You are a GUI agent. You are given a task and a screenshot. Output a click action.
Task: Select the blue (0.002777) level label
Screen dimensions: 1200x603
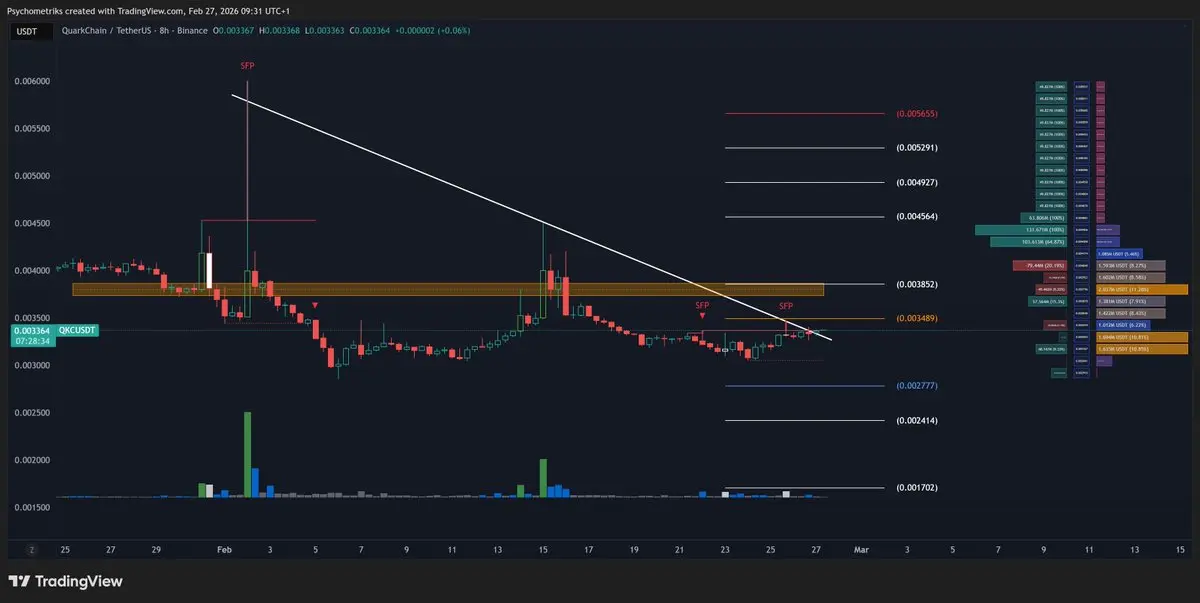916,386
